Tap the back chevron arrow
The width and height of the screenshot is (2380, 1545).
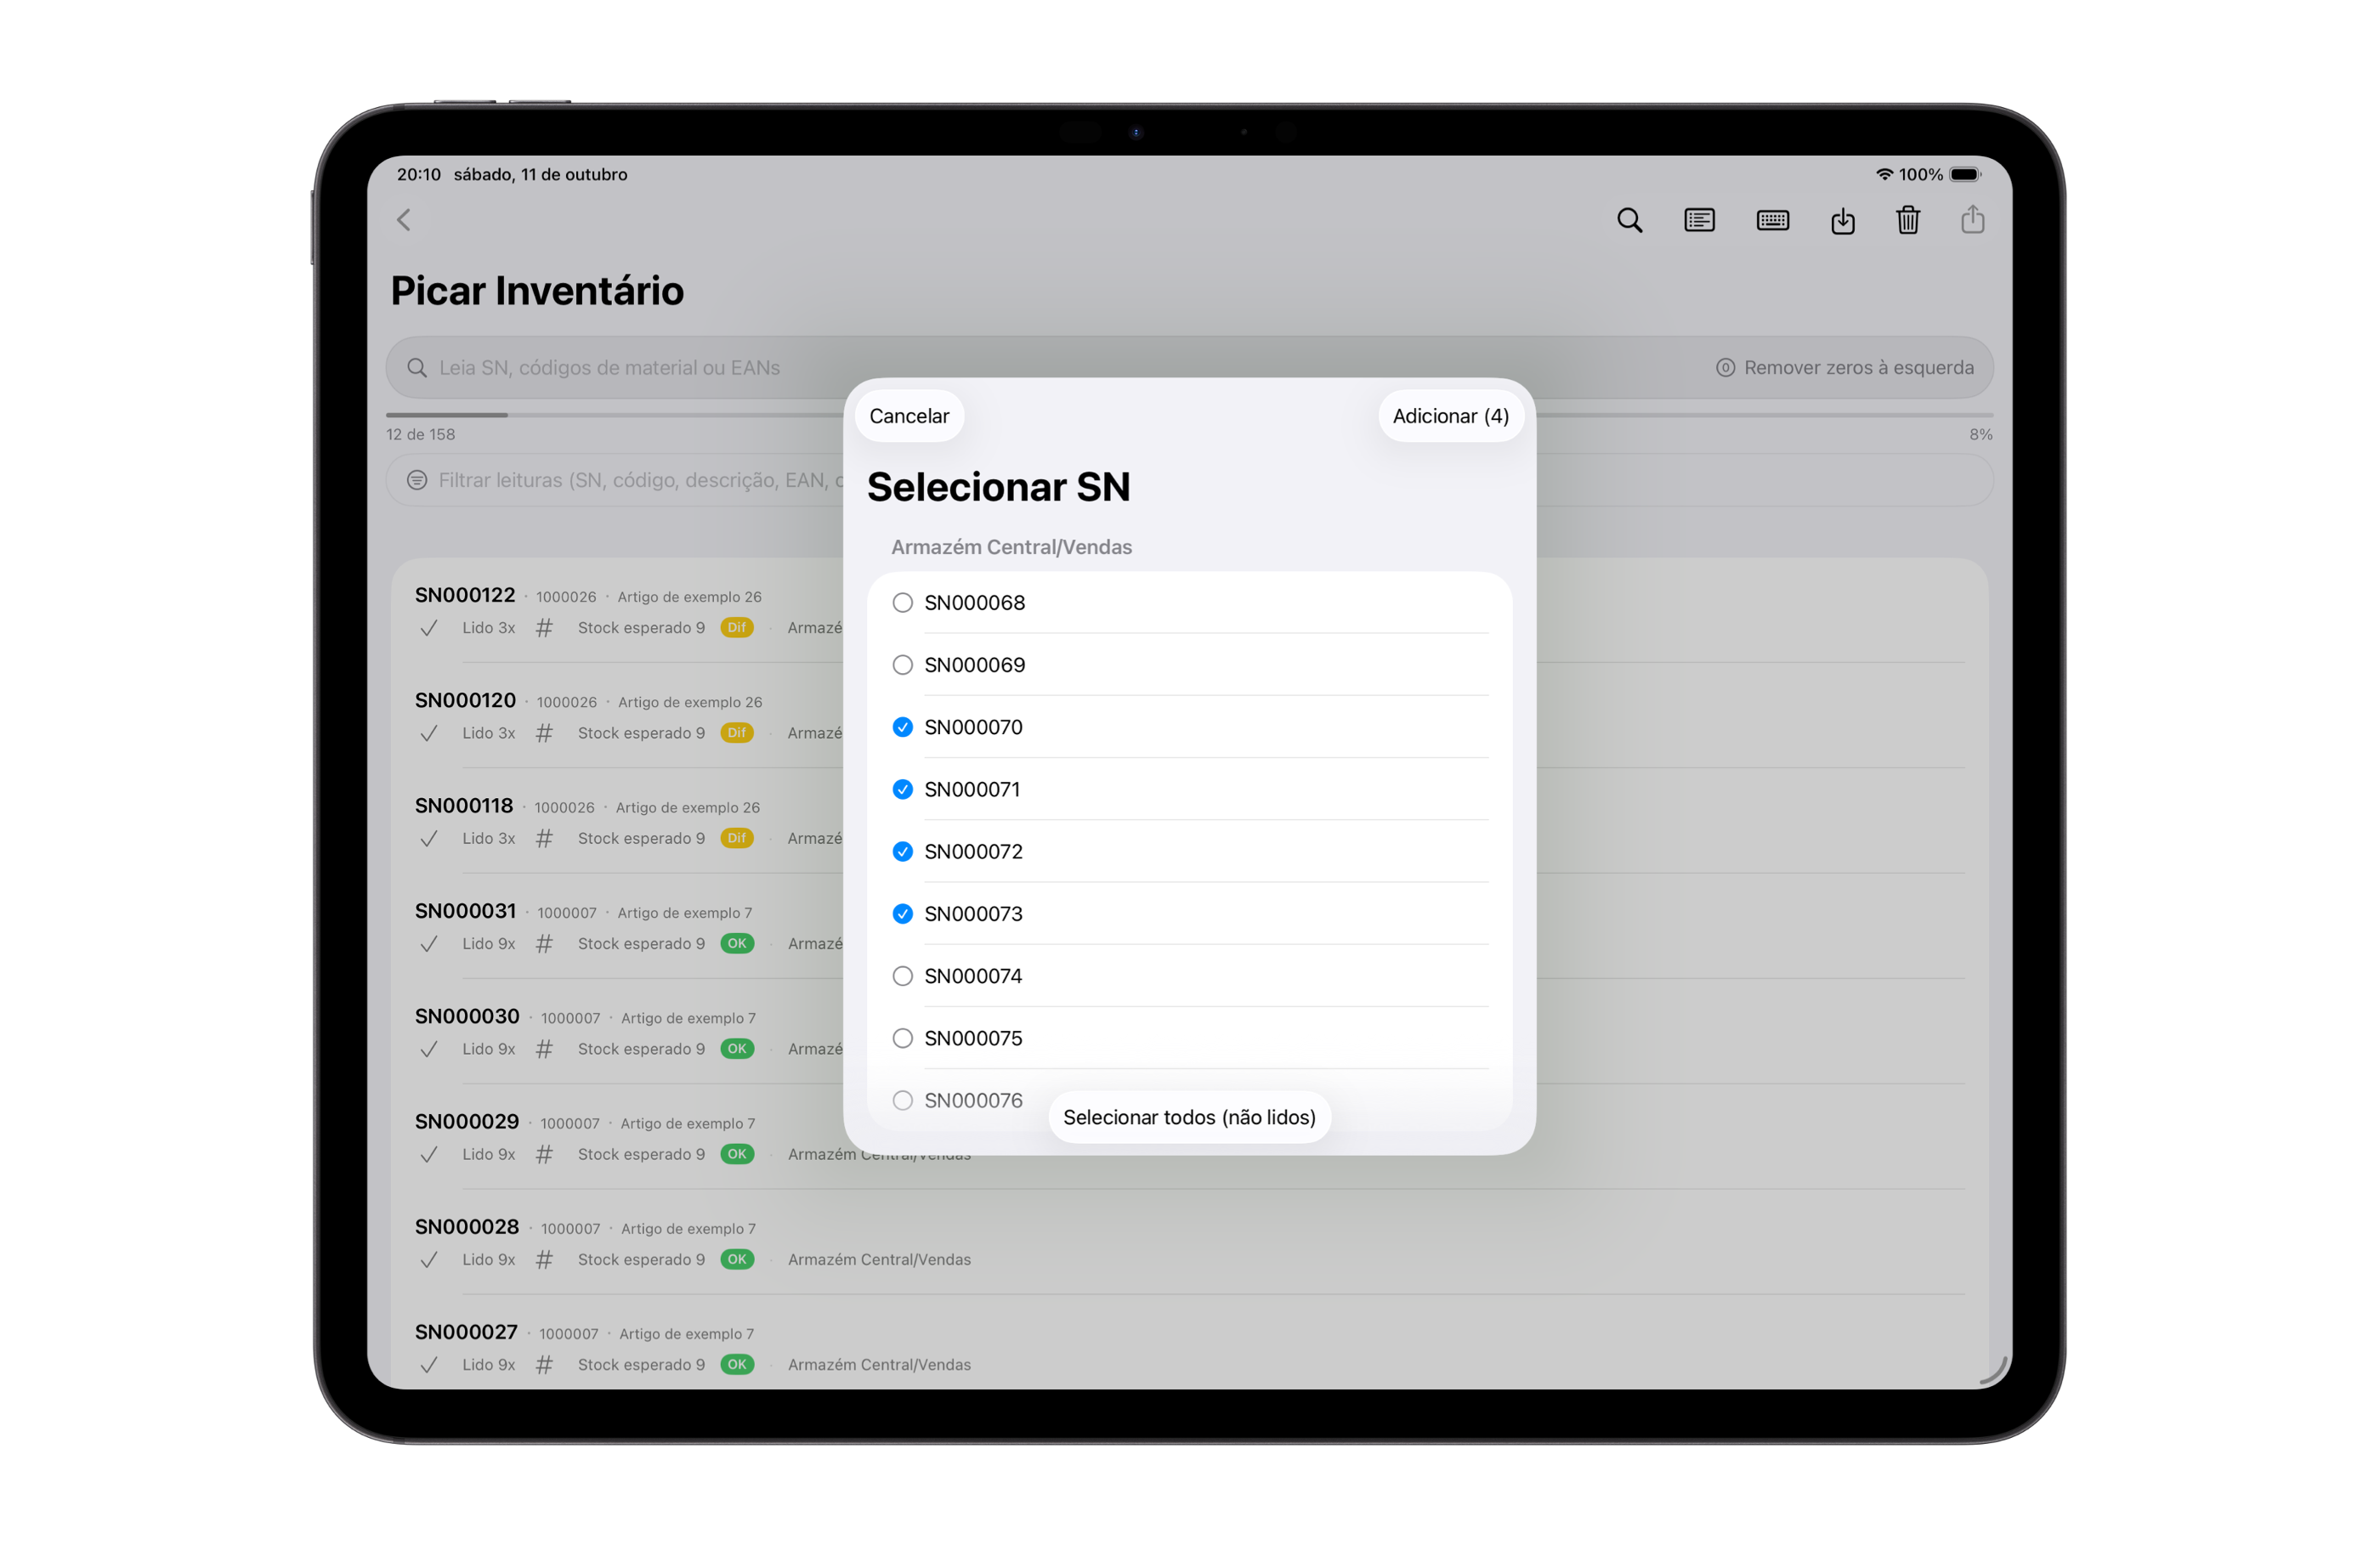point(404,220)
